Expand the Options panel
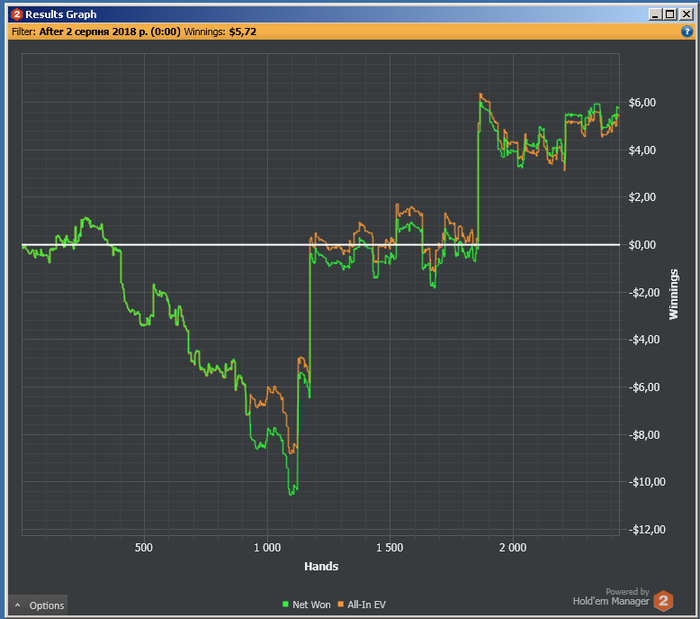The height and width of the screenshot is (619, 700). [x=38, y=605]
